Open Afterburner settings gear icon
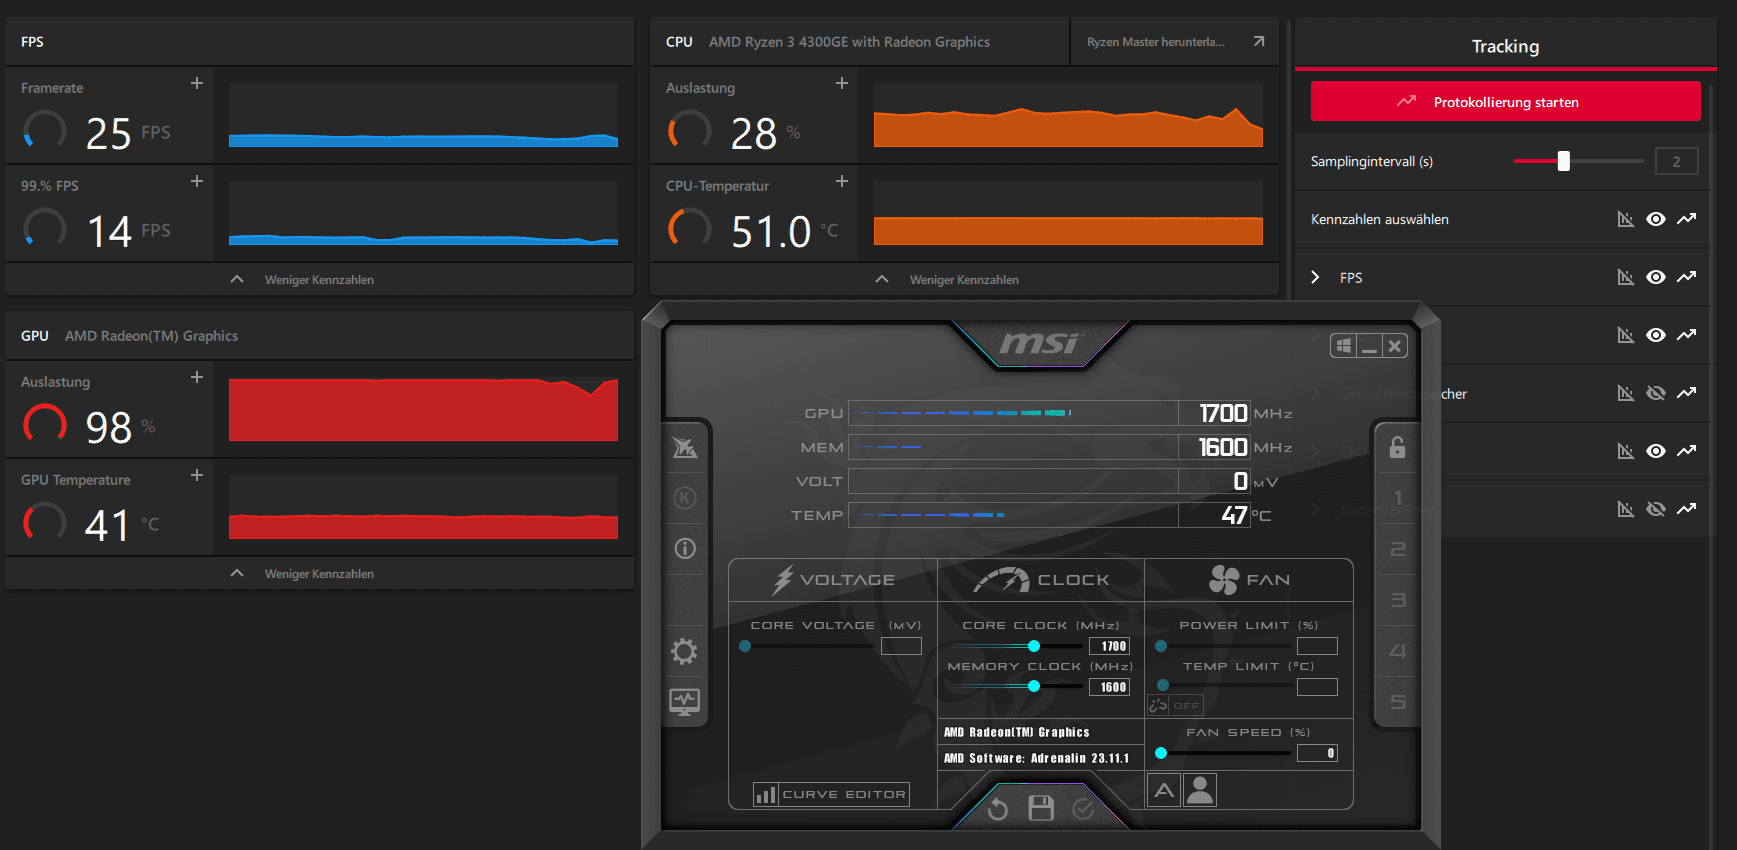The height and width of the screenshot is (850, 1737). coord(684,652)
